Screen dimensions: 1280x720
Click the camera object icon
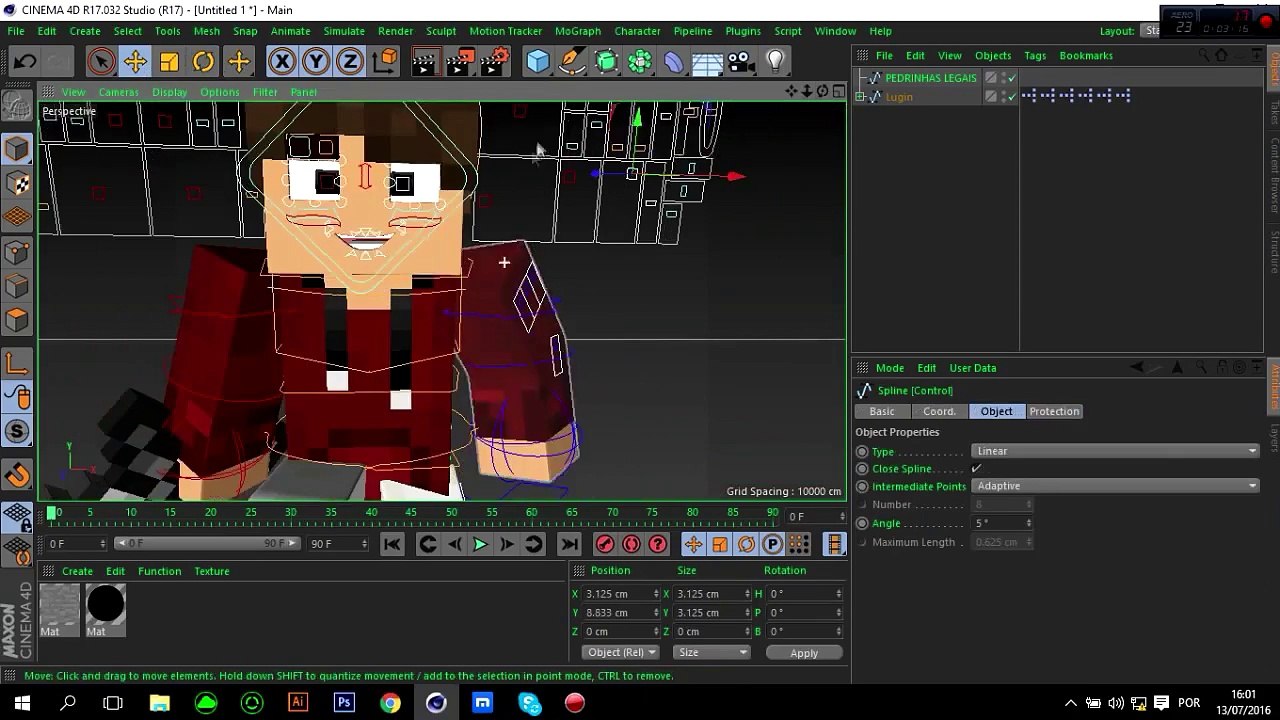pyautogui.click(x=741, y=62)
